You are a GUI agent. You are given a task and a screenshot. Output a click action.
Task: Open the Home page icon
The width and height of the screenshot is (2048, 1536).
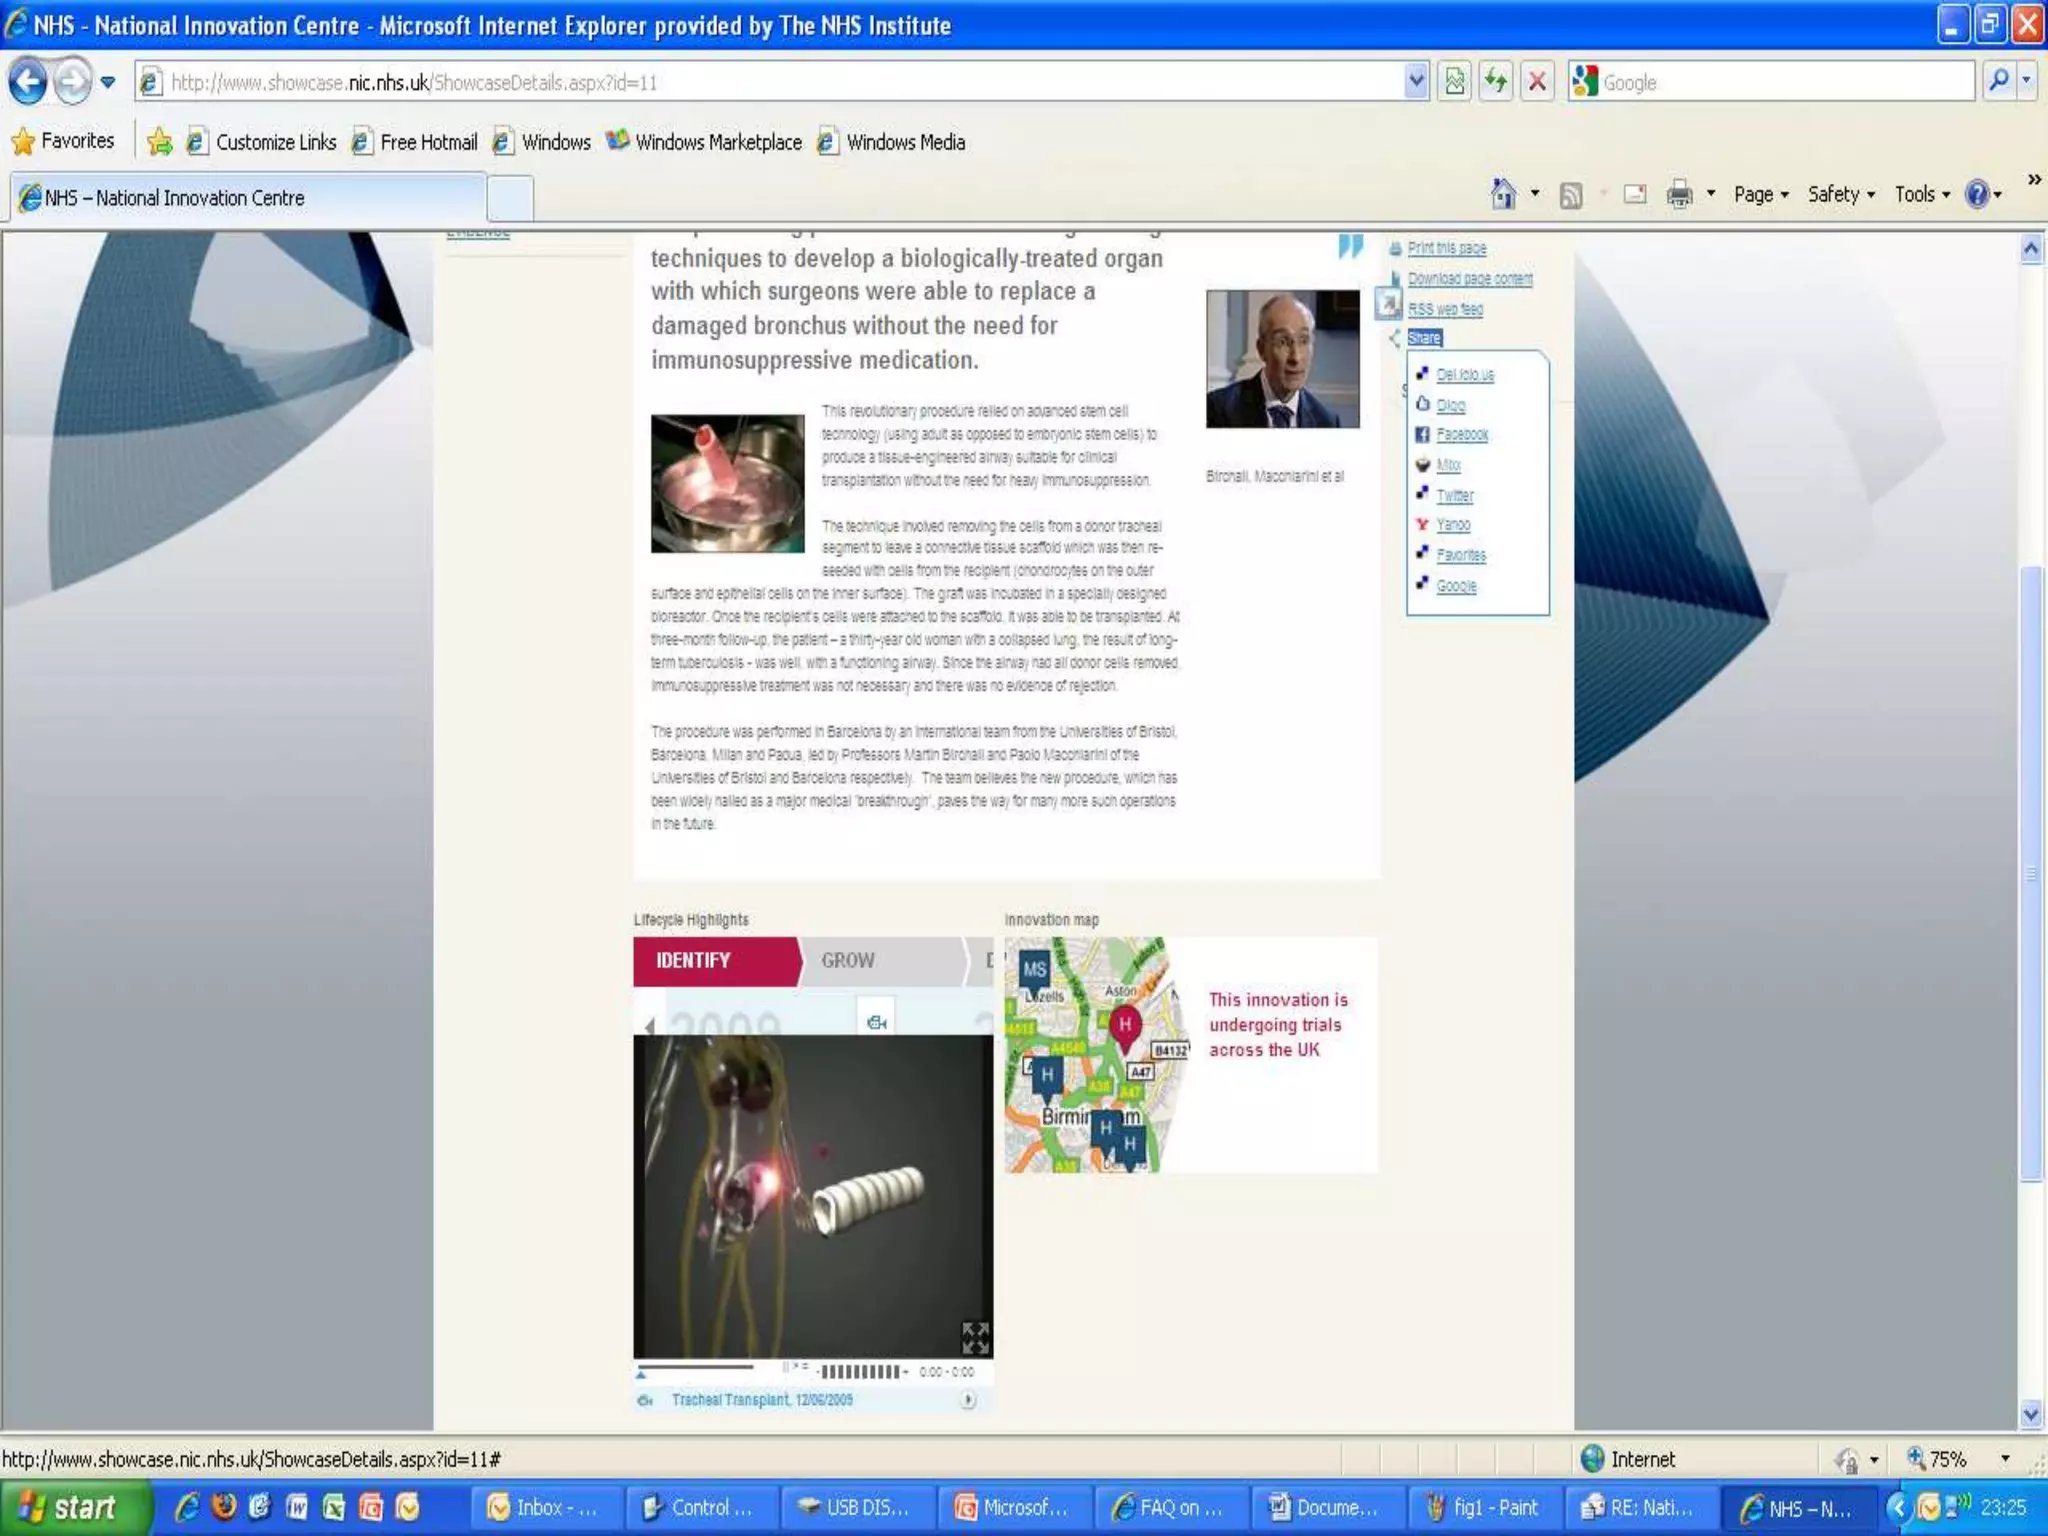[1503, 194]
